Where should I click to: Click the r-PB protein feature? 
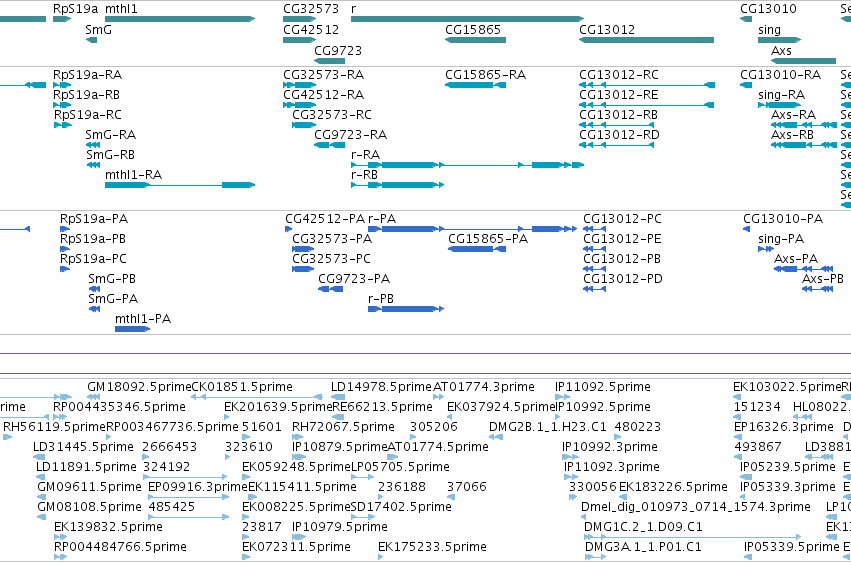click(x=406, y=309)
